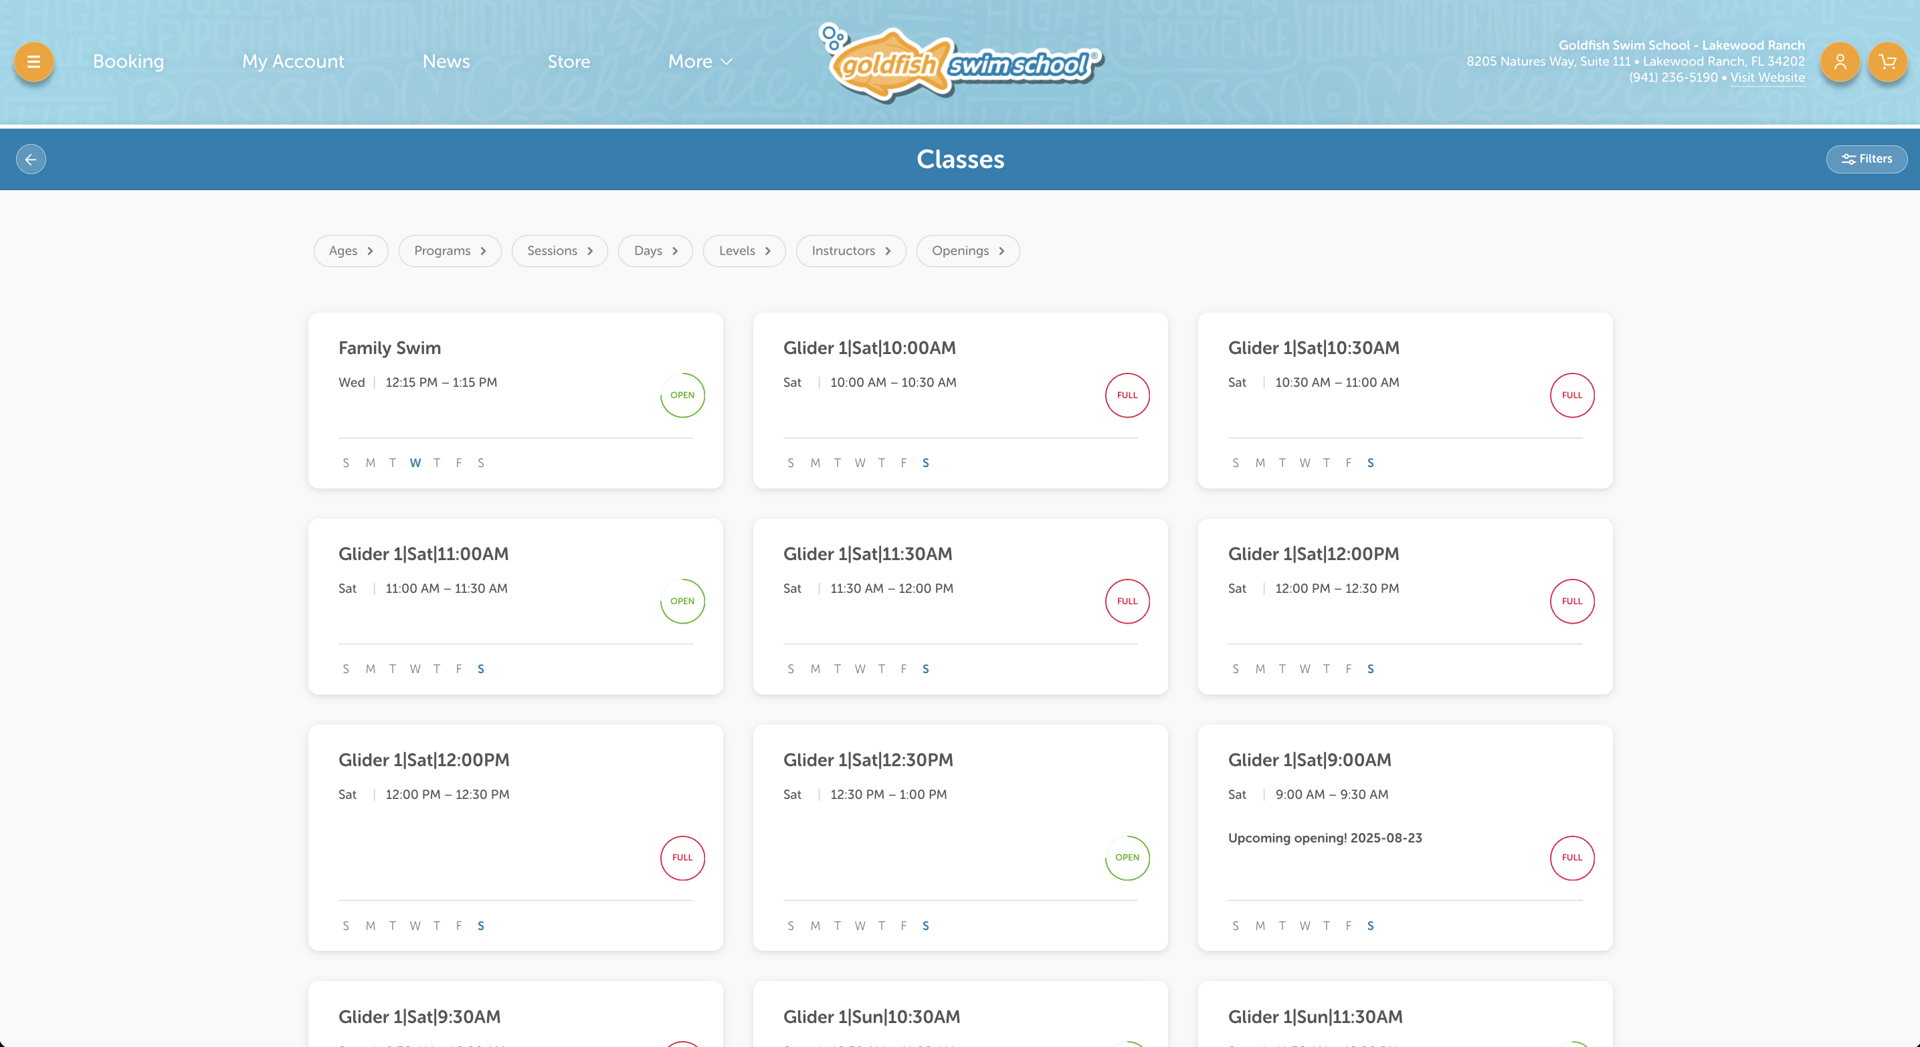Expand the Days filter chip
Image resolution: width=1920 pixels, height=1047 pixels.
click(656, 251)
